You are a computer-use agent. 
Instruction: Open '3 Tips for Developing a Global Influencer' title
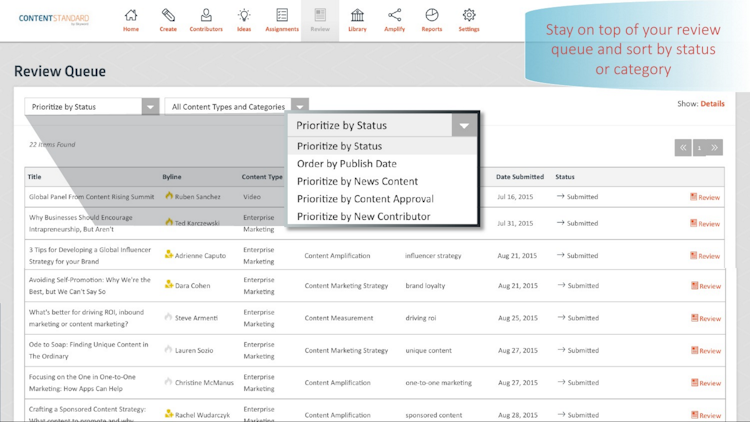(90, 255)
